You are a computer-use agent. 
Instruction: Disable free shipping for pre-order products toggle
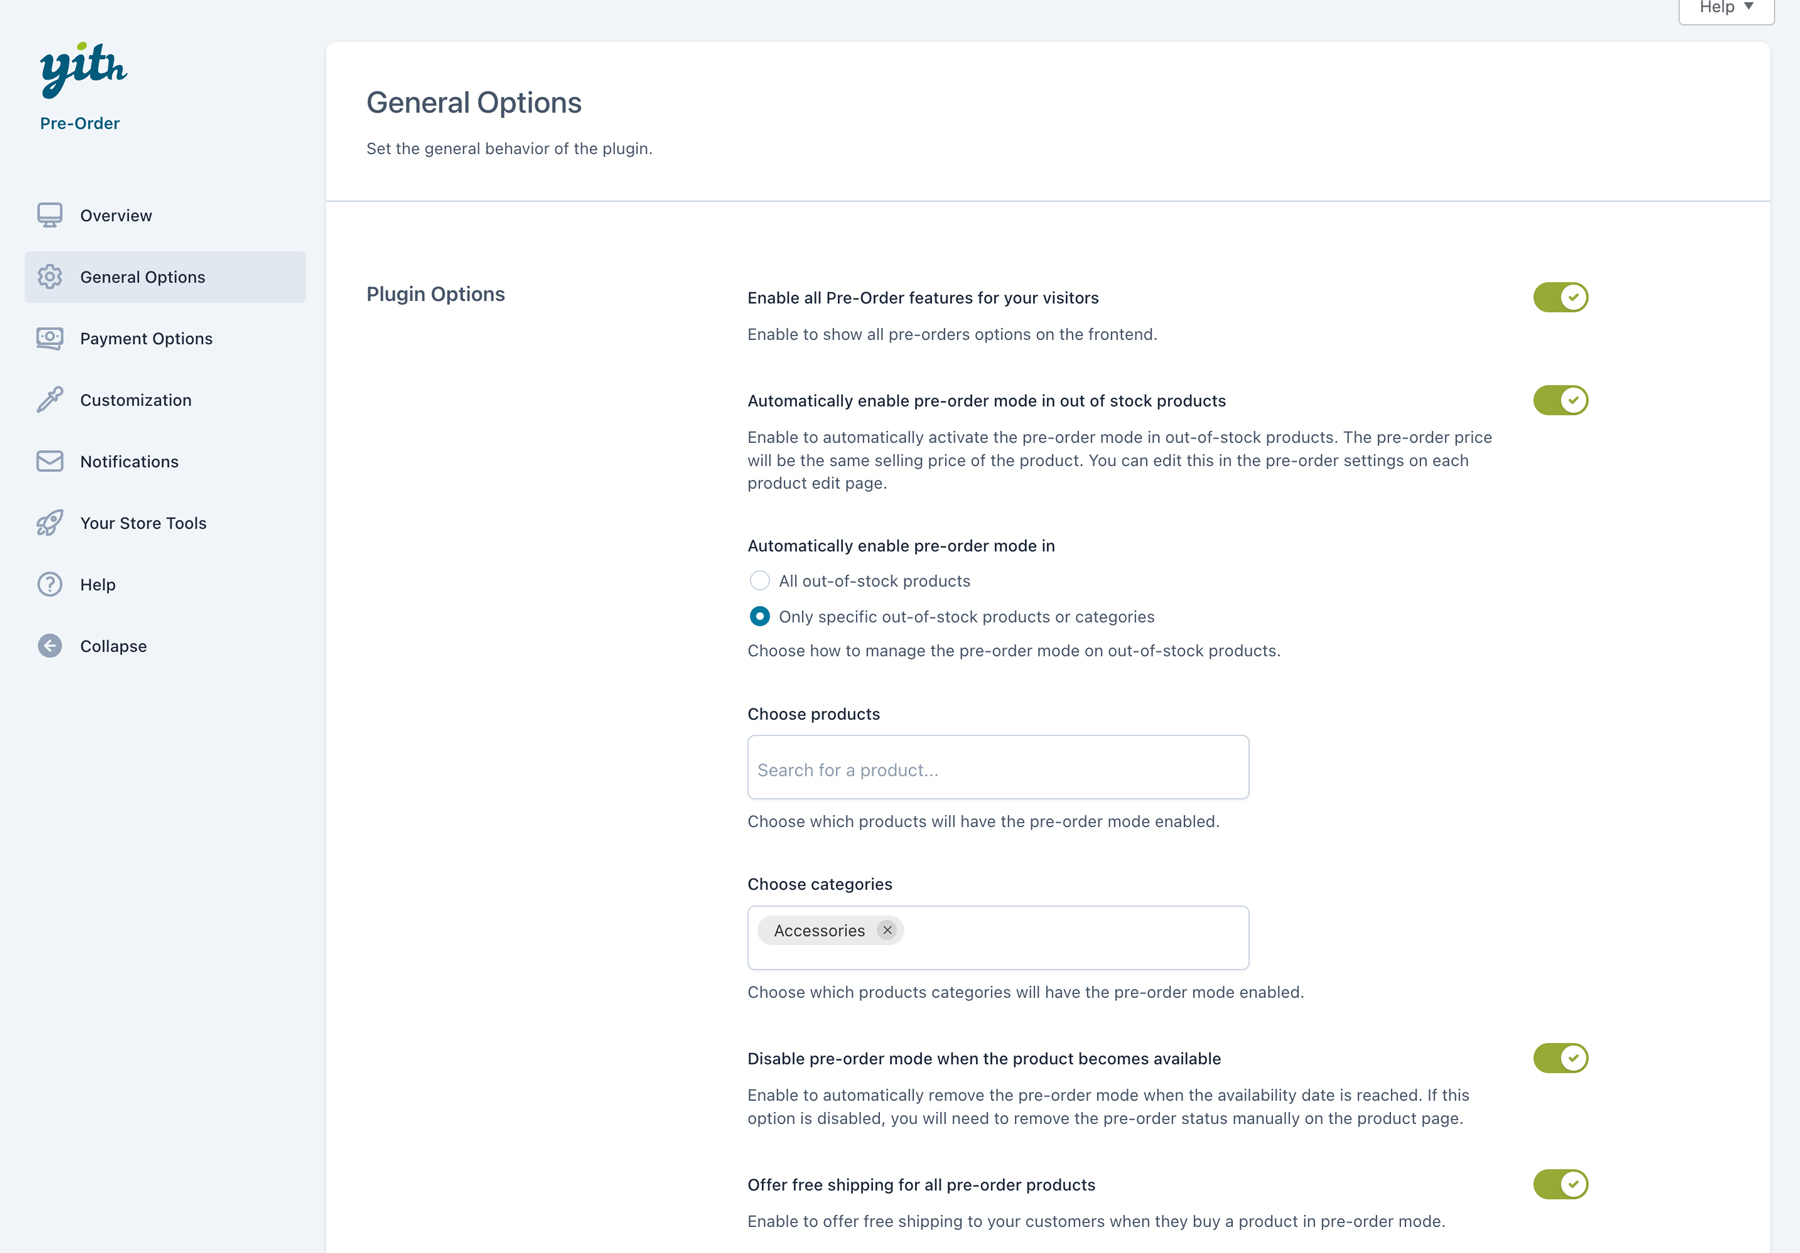pyautogui.click(x=1560, y=1184)
